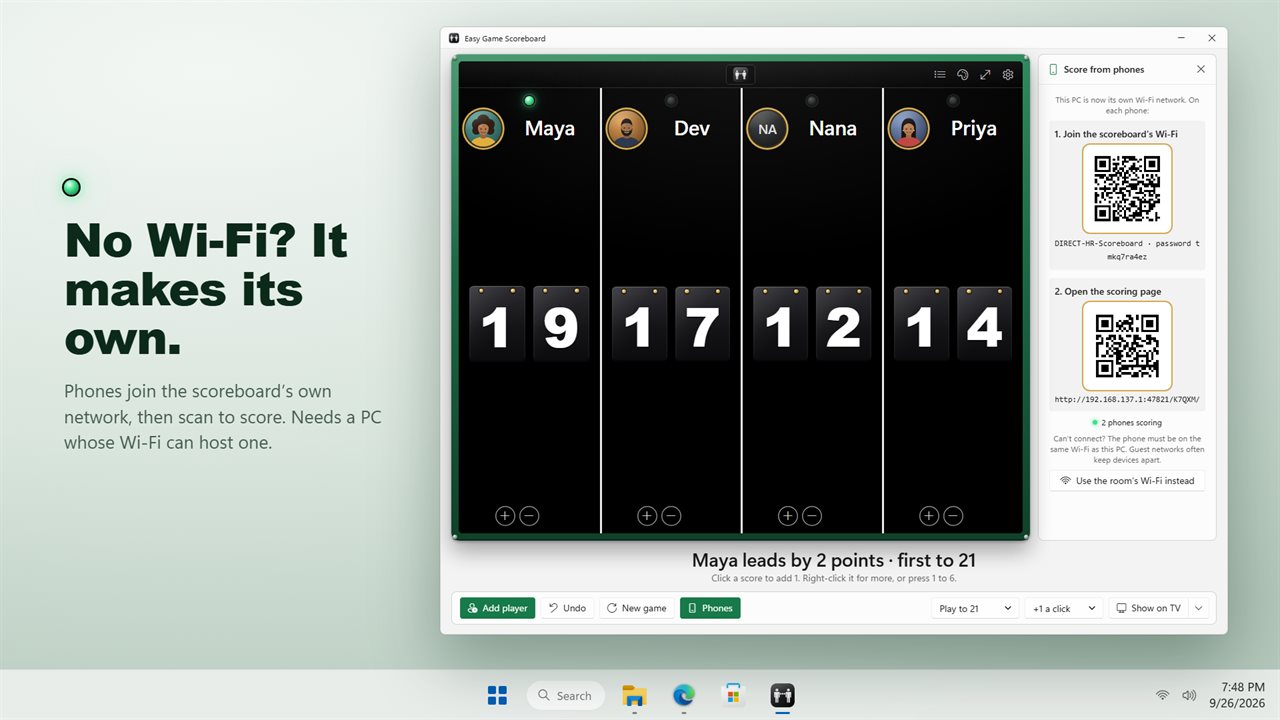Open File Explorer from the taskbar
The image size is (1280, 720).
634,695
